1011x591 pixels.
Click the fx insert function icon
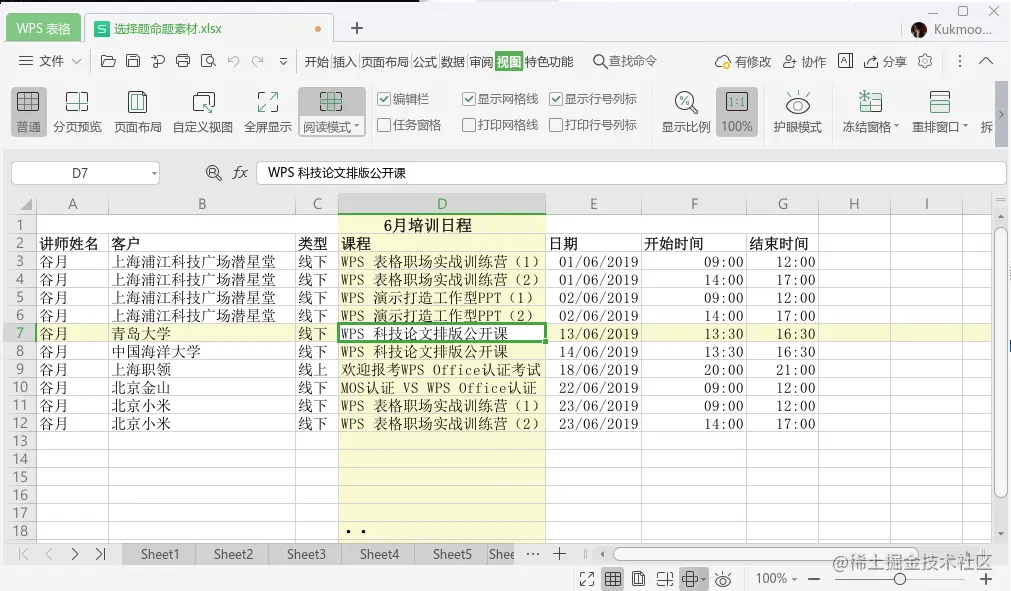240,173
